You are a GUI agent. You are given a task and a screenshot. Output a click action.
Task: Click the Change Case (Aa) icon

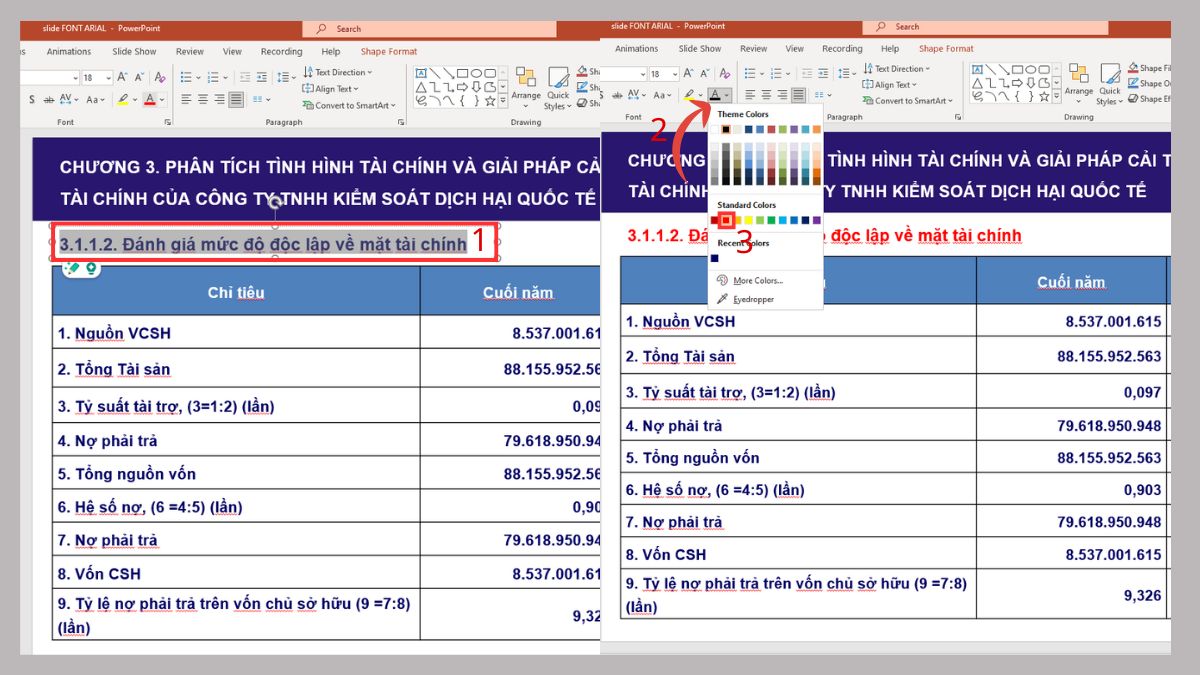click(92, 100)
